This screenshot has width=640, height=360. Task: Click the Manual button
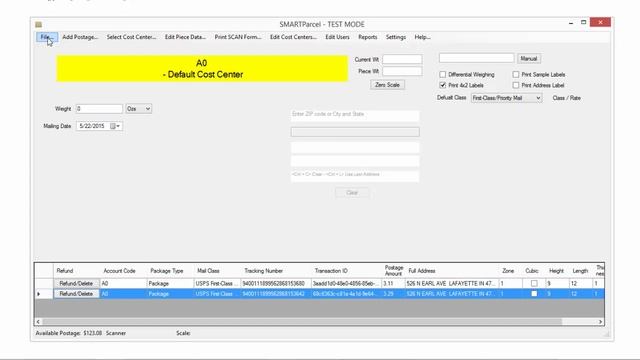(x=529, y=59)
